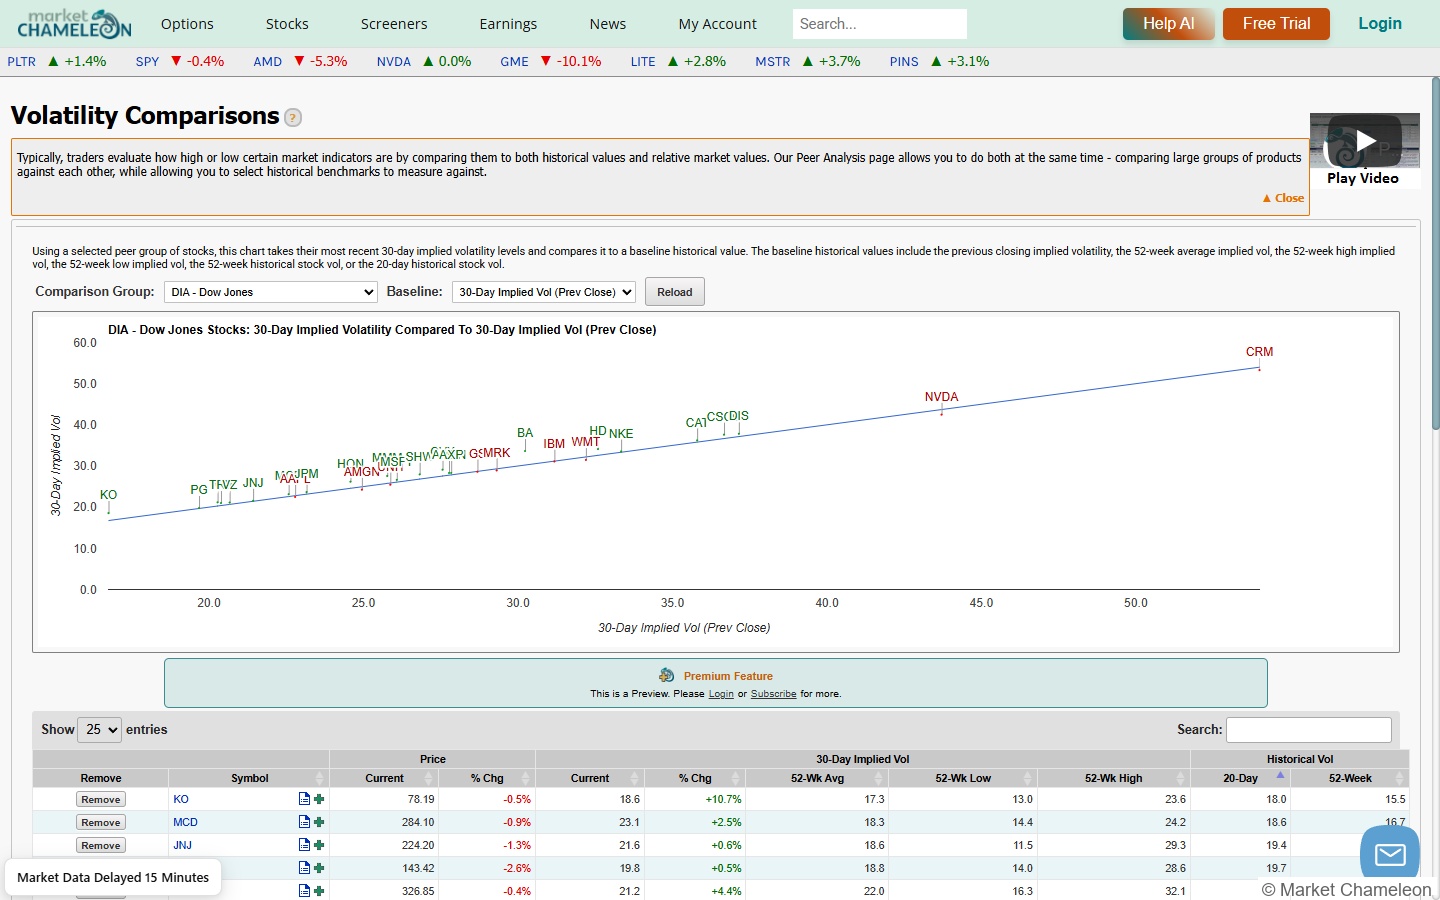Viewport: 1440px width, 900px height.
Task: Sort by Implied Vol % Chg column arrows
Action: (x=736, y=778)
